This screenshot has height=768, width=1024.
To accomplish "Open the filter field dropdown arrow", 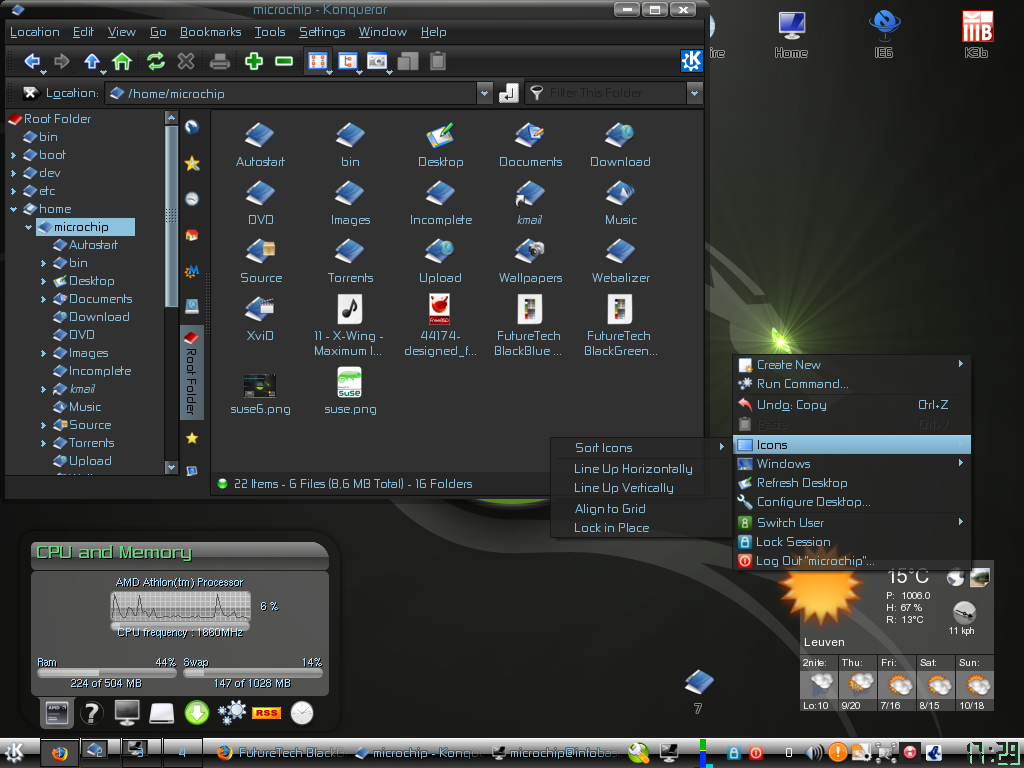I will pos(695,93).
